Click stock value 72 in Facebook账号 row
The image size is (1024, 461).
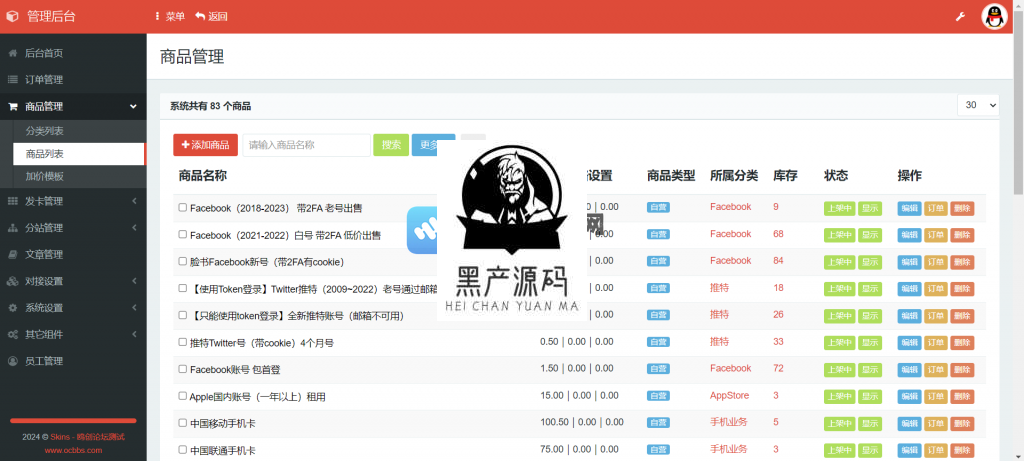(778, 368)
